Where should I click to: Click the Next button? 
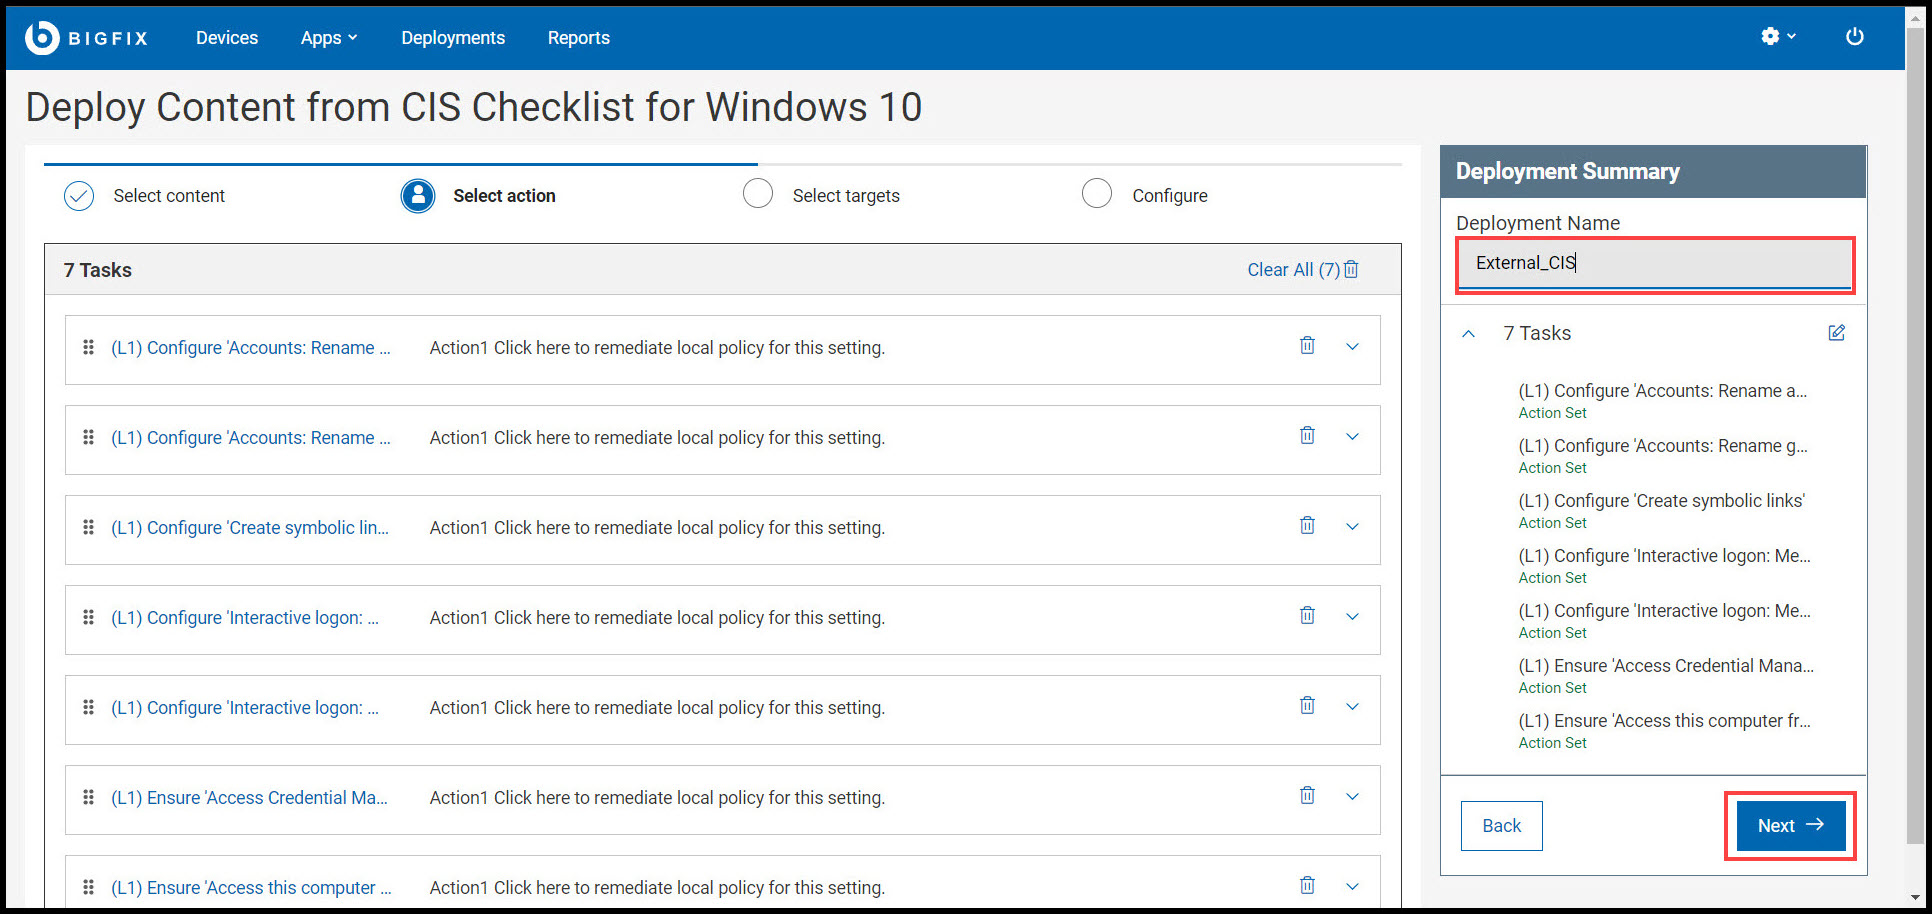pyautogui.click(x=1789, y=825)
